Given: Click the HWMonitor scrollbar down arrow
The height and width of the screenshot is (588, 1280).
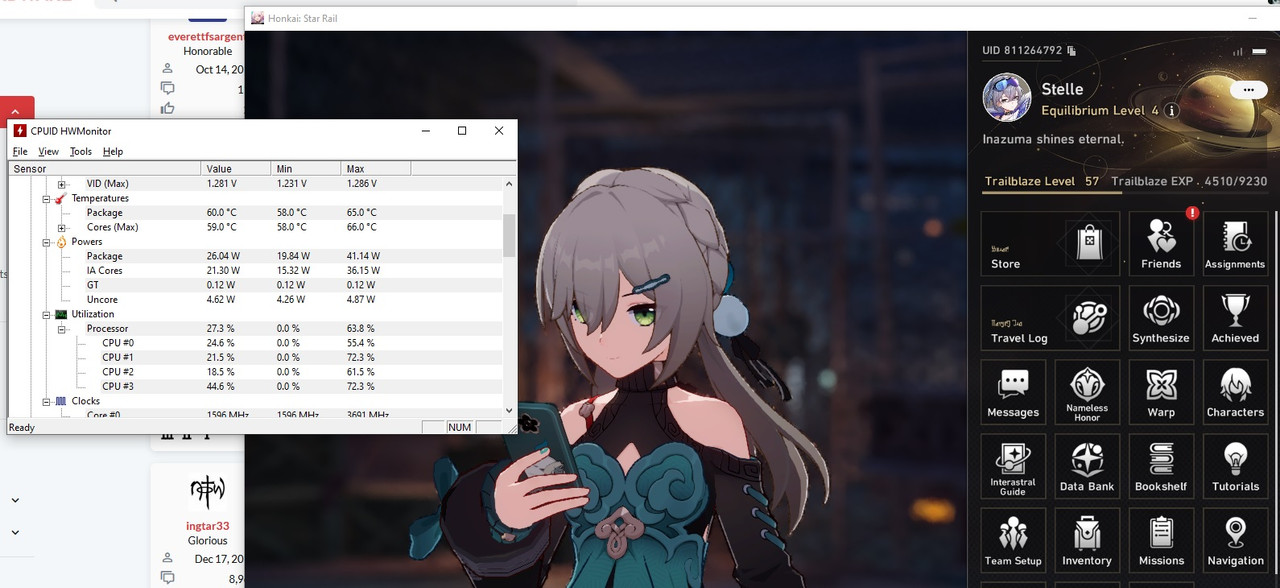Looking at the screenshot, I should point(509,409).
